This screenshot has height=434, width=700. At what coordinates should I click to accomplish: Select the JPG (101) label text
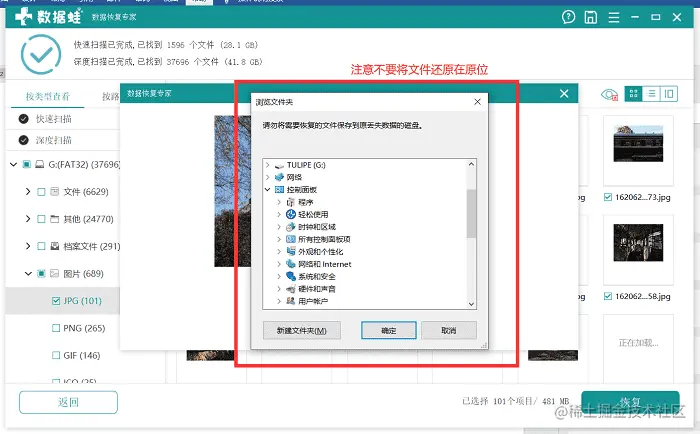pyautogui.click(x=83, y=301)
